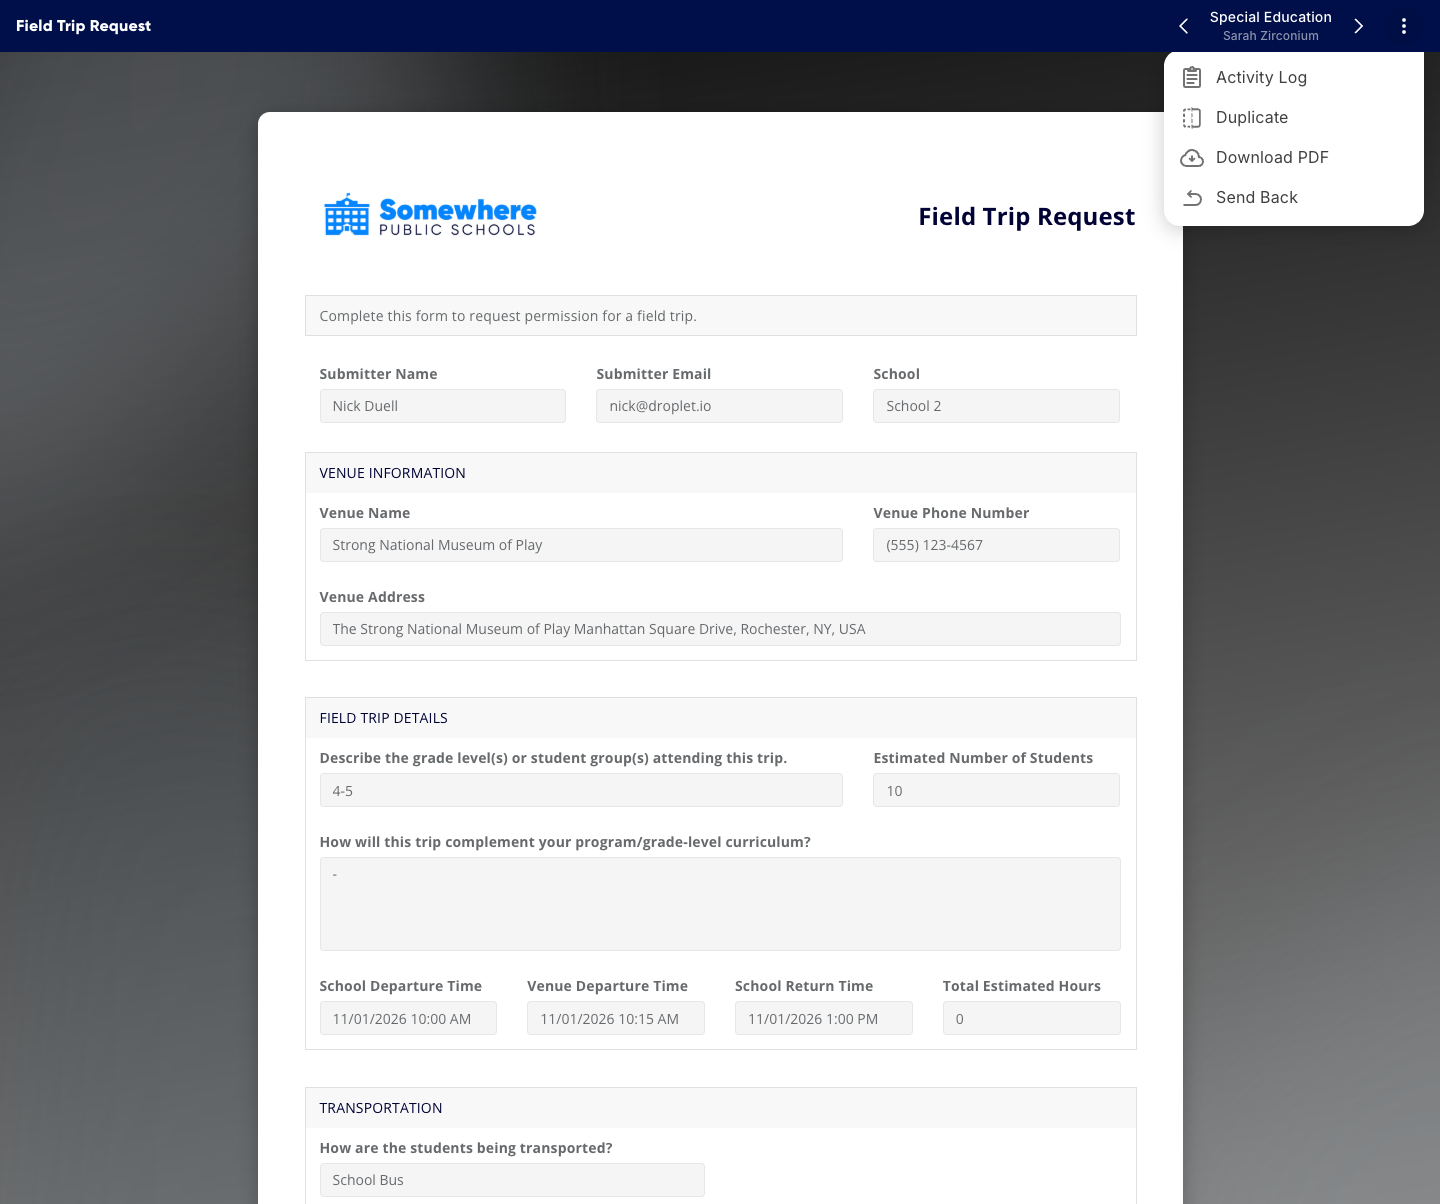The image size is (1440, 1204).
Task: Click the FIELD TRIP DETAILS section header
Action: (x=720, y=718)
